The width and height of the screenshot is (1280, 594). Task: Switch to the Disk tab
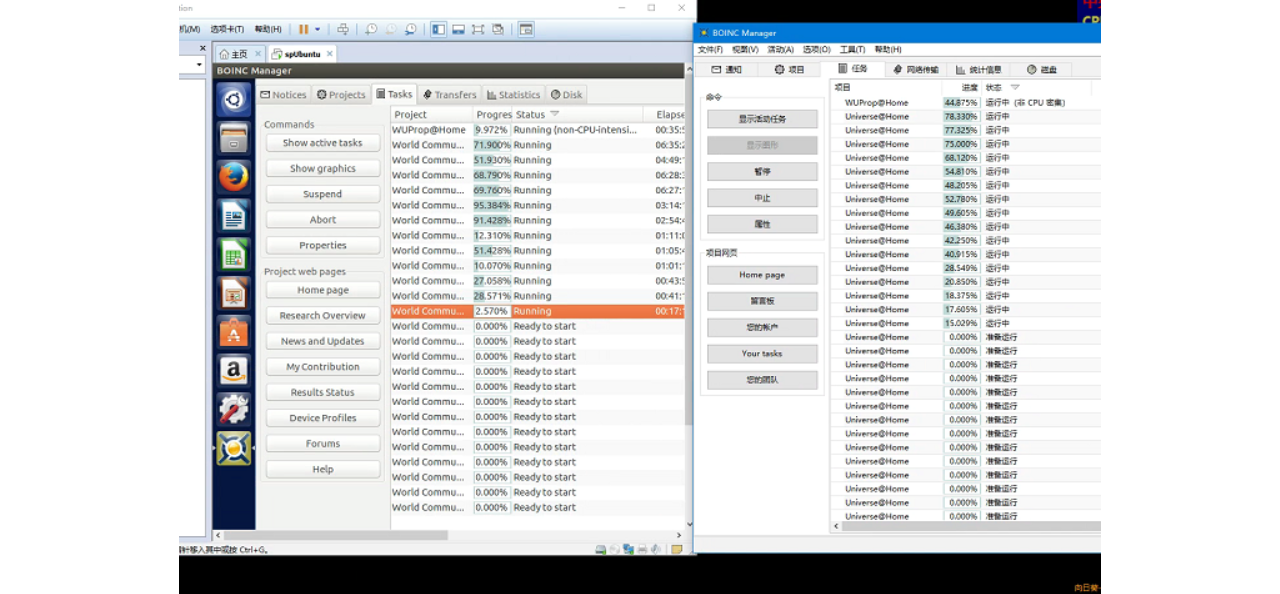[x=567, y=95]
